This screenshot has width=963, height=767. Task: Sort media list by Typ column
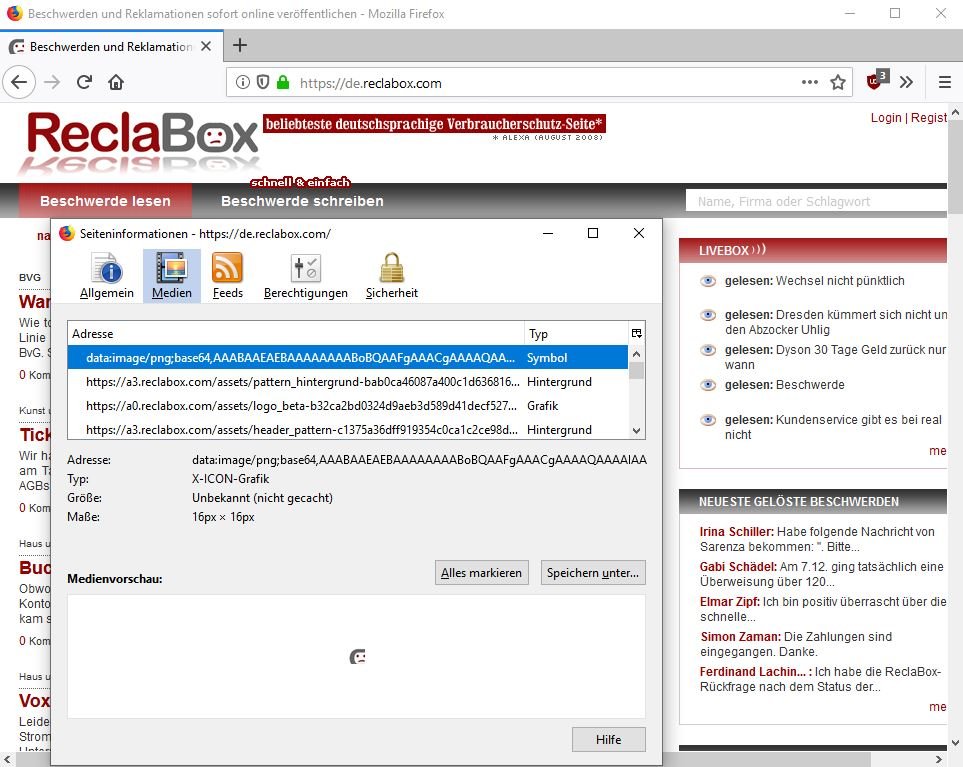(575, 333)
